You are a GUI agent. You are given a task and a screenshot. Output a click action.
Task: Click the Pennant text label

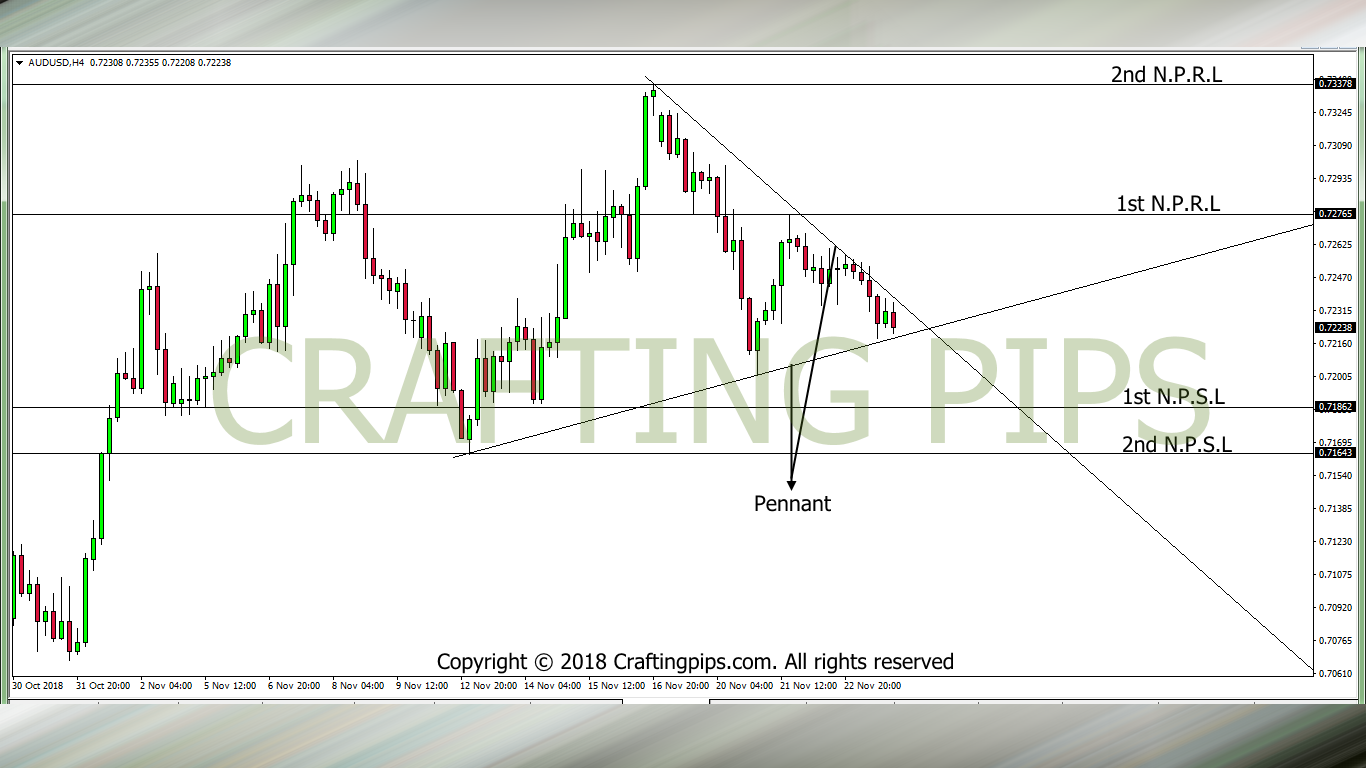click(x=792, y=503)
